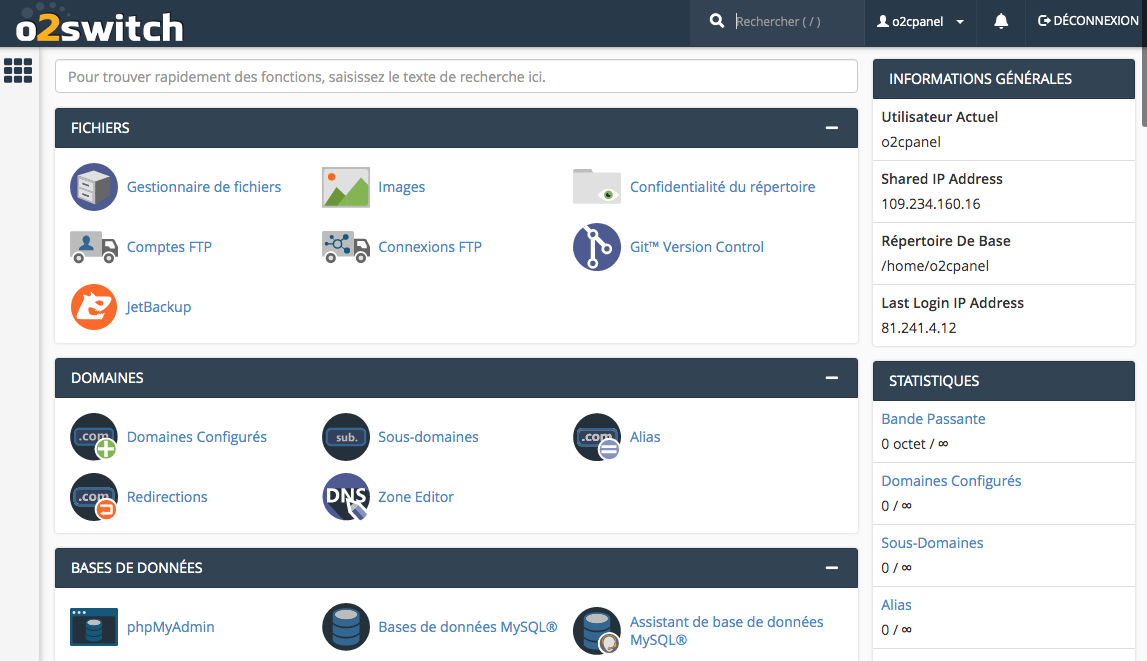
Task: Click the search magnifier icon in header
Action: [x=717, y=21]
